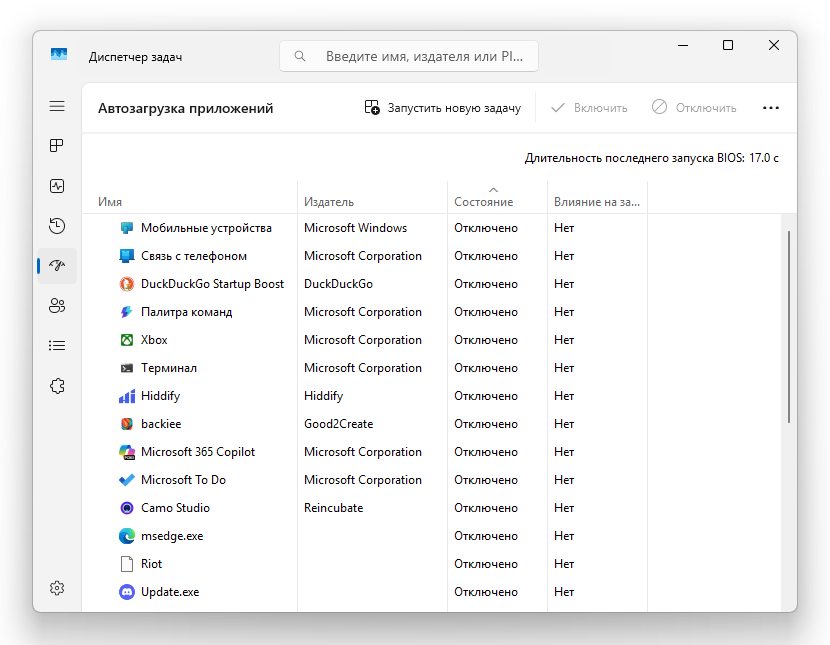Click Отключено status in the Xbox row

pos(486,340)
